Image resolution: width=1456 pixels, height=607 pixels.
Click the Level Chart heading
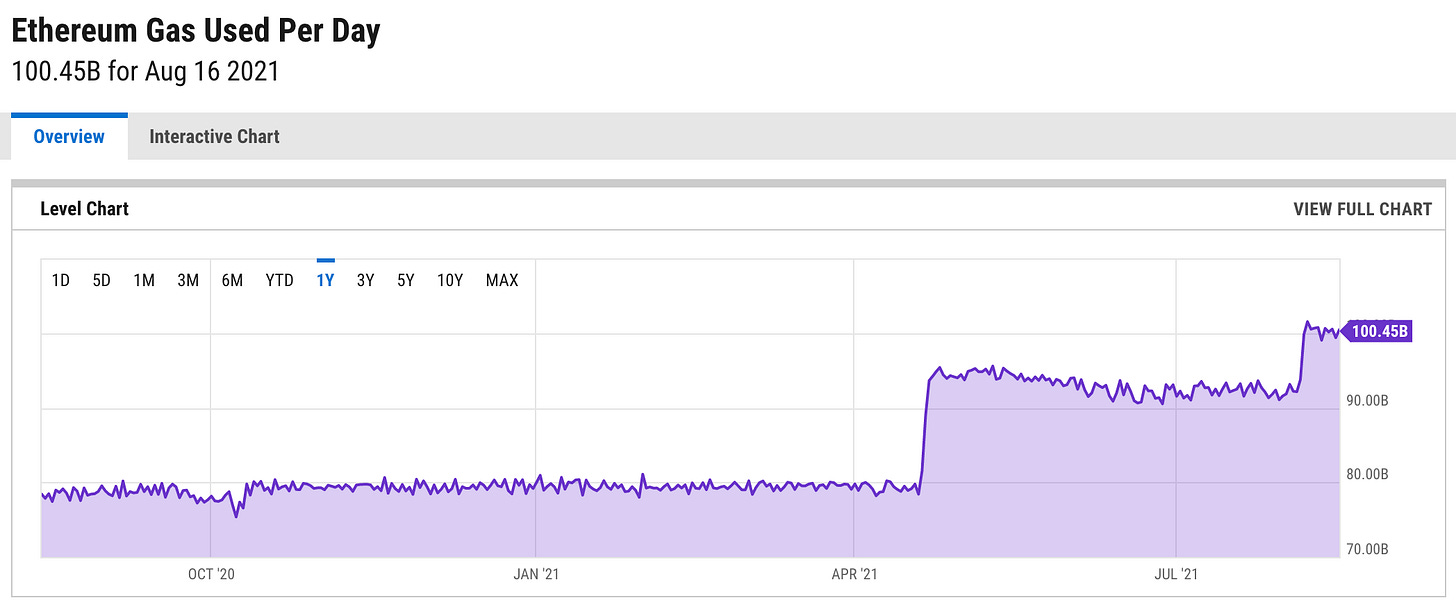(x=84, y=209)
